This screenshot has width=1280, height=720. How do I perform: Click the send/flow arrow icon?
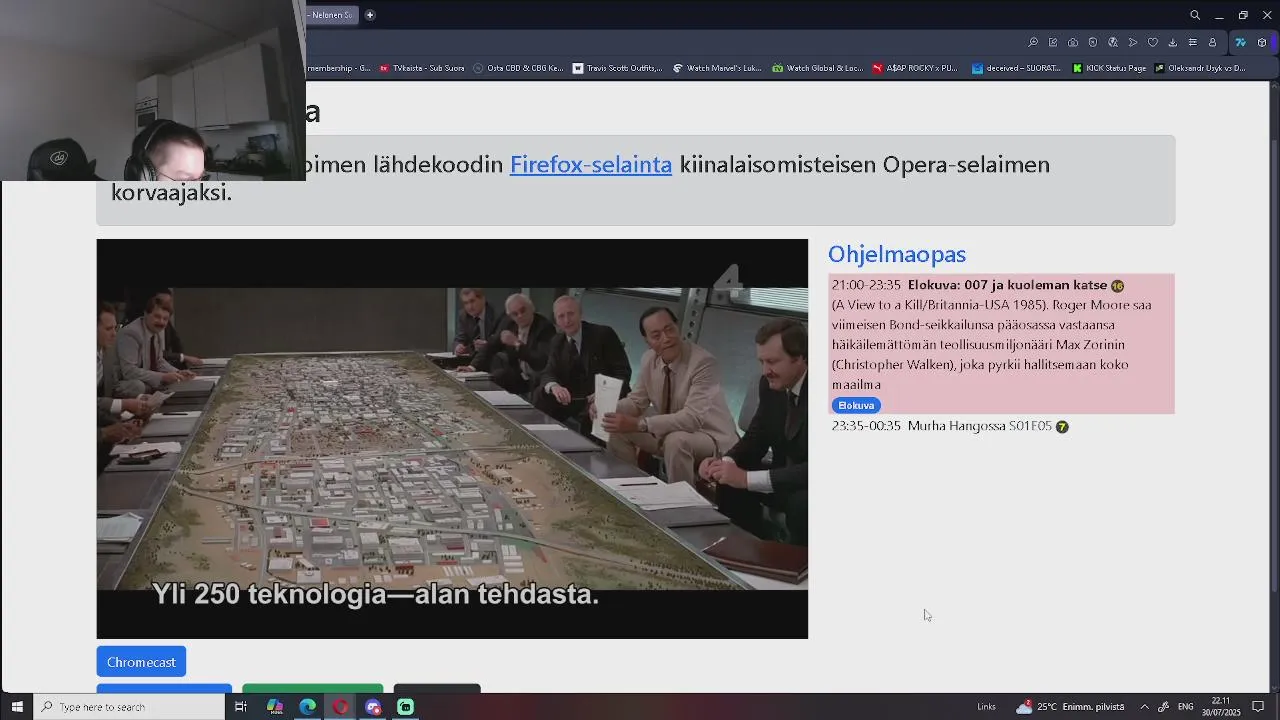click(1133, 42)
